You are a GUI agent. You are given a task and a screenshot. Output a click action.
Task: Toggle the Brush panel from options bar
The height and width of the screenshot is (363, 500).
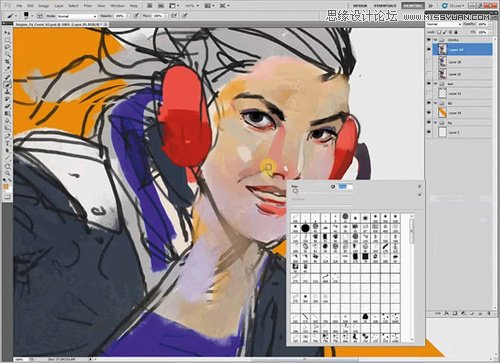[40, 16]
